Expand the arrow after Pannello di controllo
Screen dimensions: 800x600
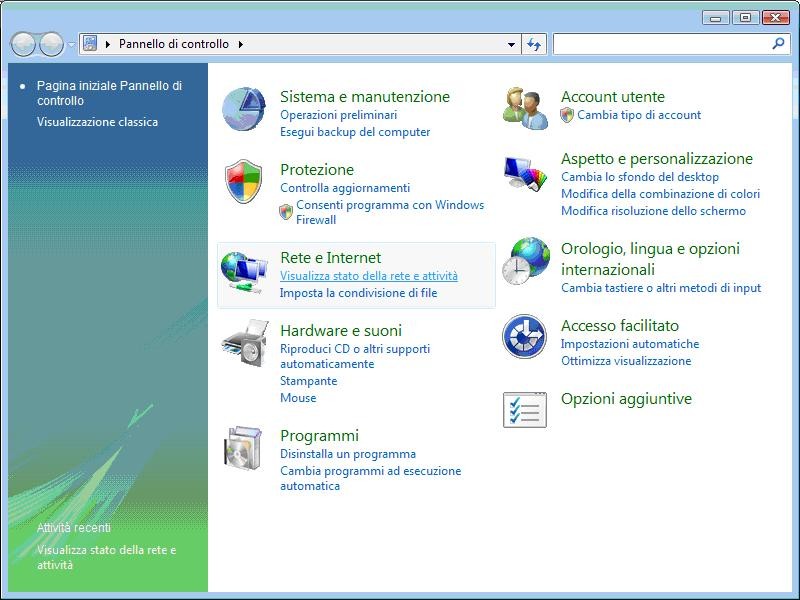(x=241, y=44)
